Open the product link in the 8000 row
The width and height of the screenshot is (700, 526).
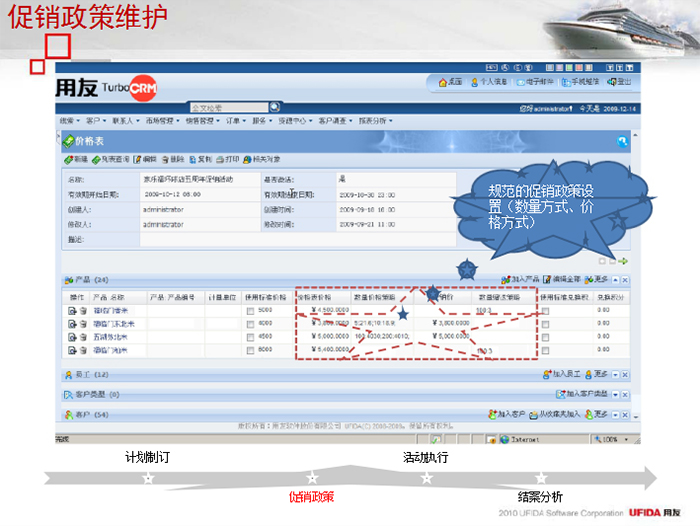point(110,351)
